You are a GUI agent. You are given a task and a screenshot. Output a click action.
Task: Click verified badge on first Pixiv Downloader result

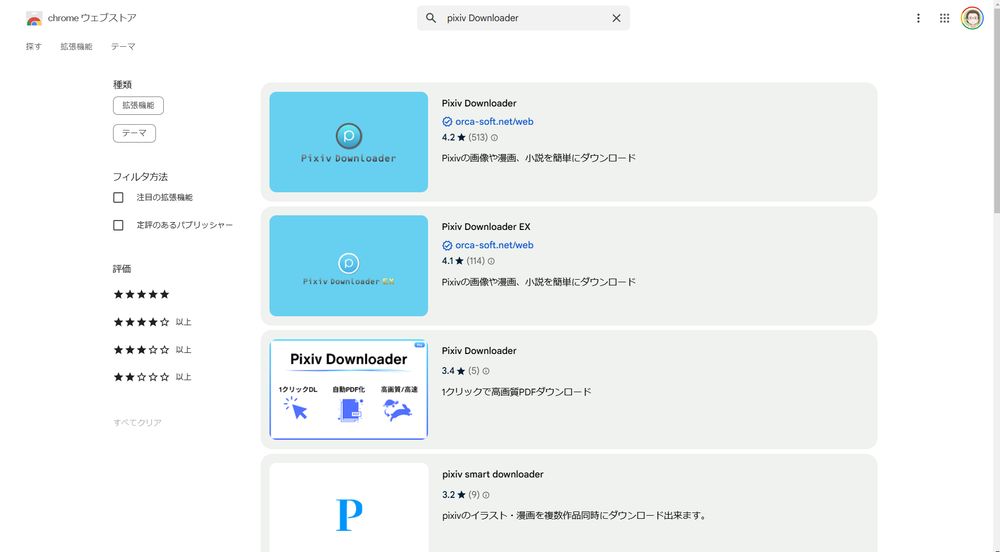coord(447,122)
